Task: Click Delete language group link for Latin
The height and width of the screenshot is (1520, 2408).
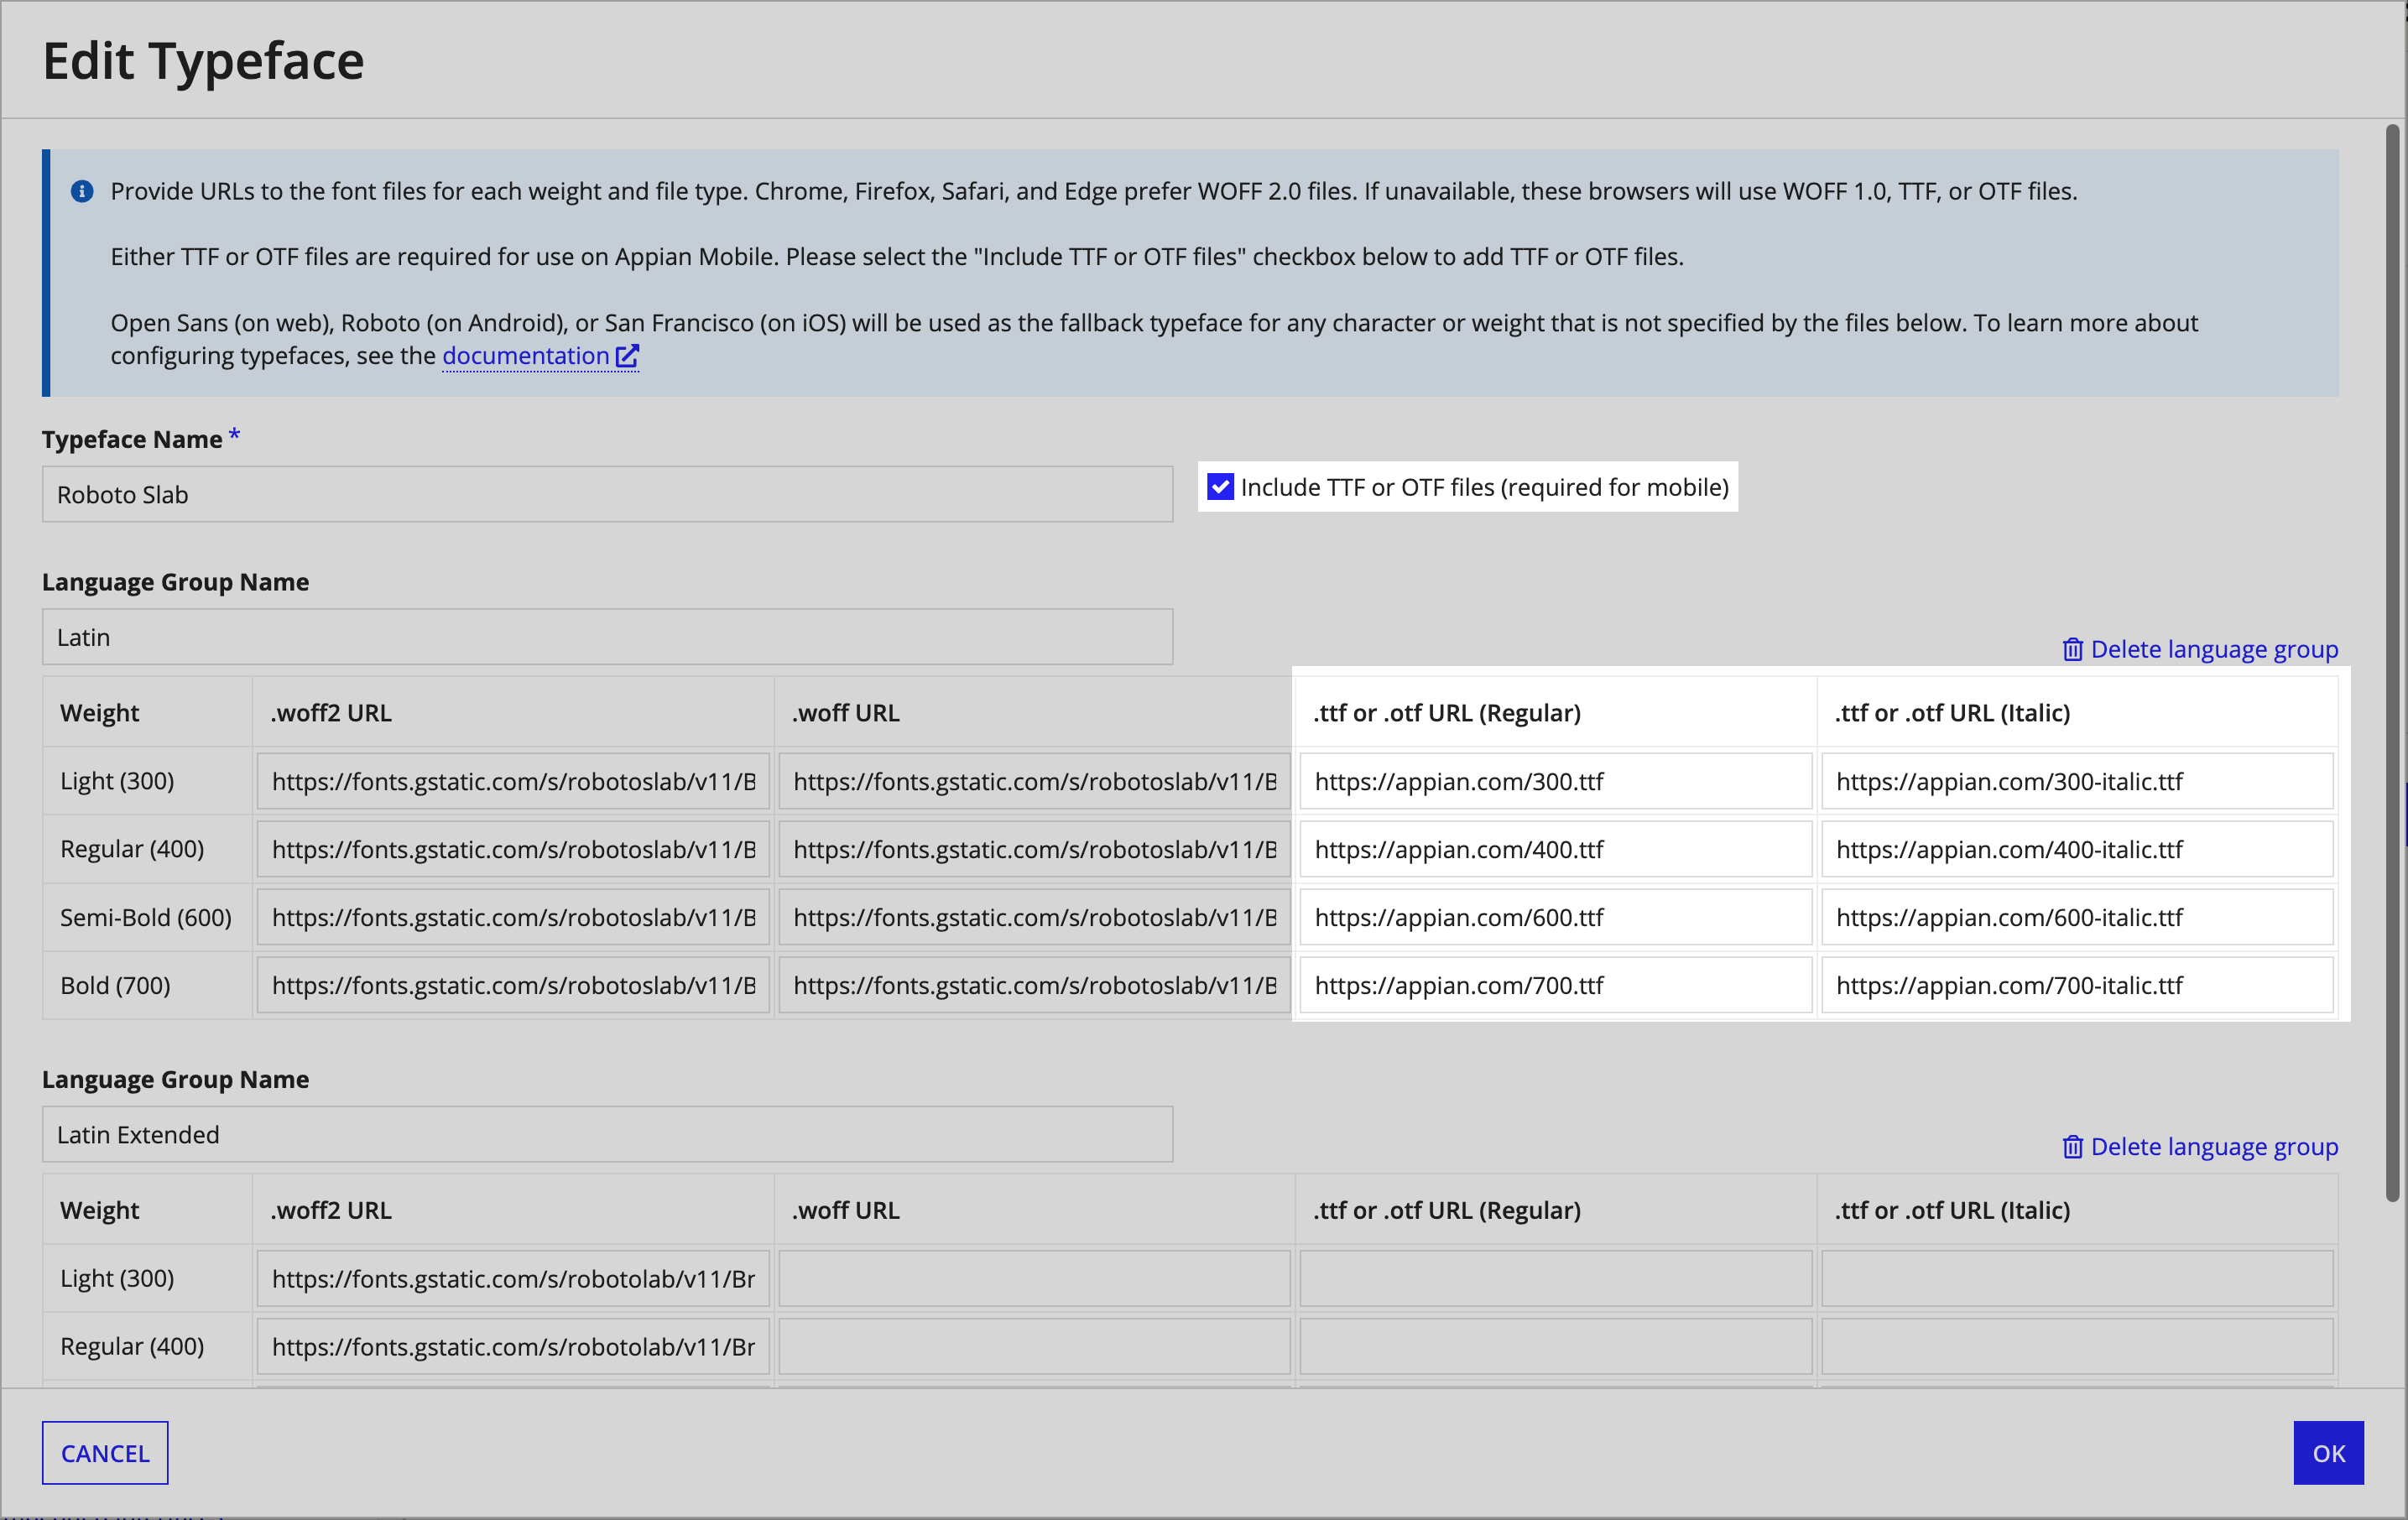Action: click(2214, 649)
